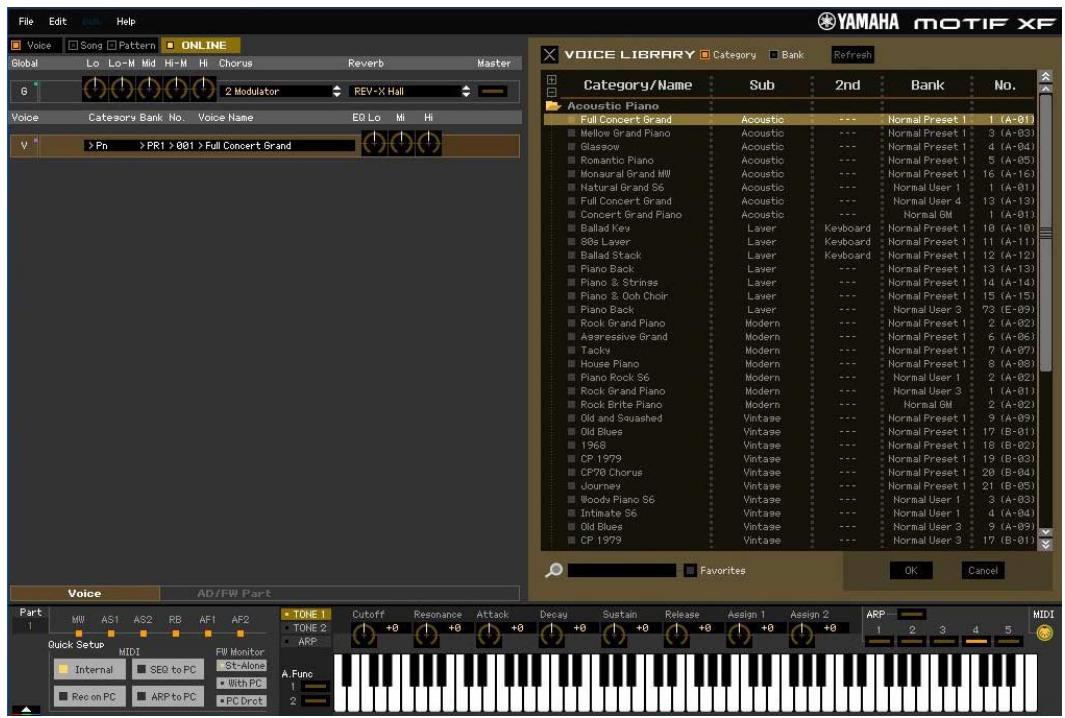Toggle the SEQ to PC quick setup option
Viewport: 1065px width, 718px height.
168,669
